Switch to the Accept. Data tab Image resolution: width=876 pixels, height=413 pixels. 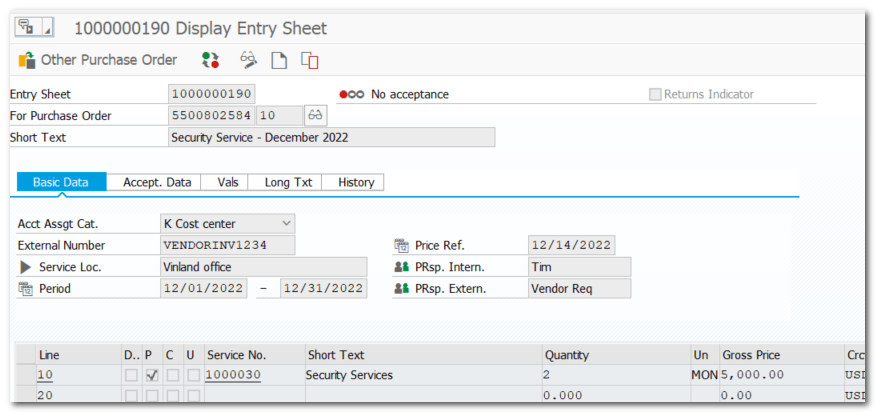tap(156, 182)
